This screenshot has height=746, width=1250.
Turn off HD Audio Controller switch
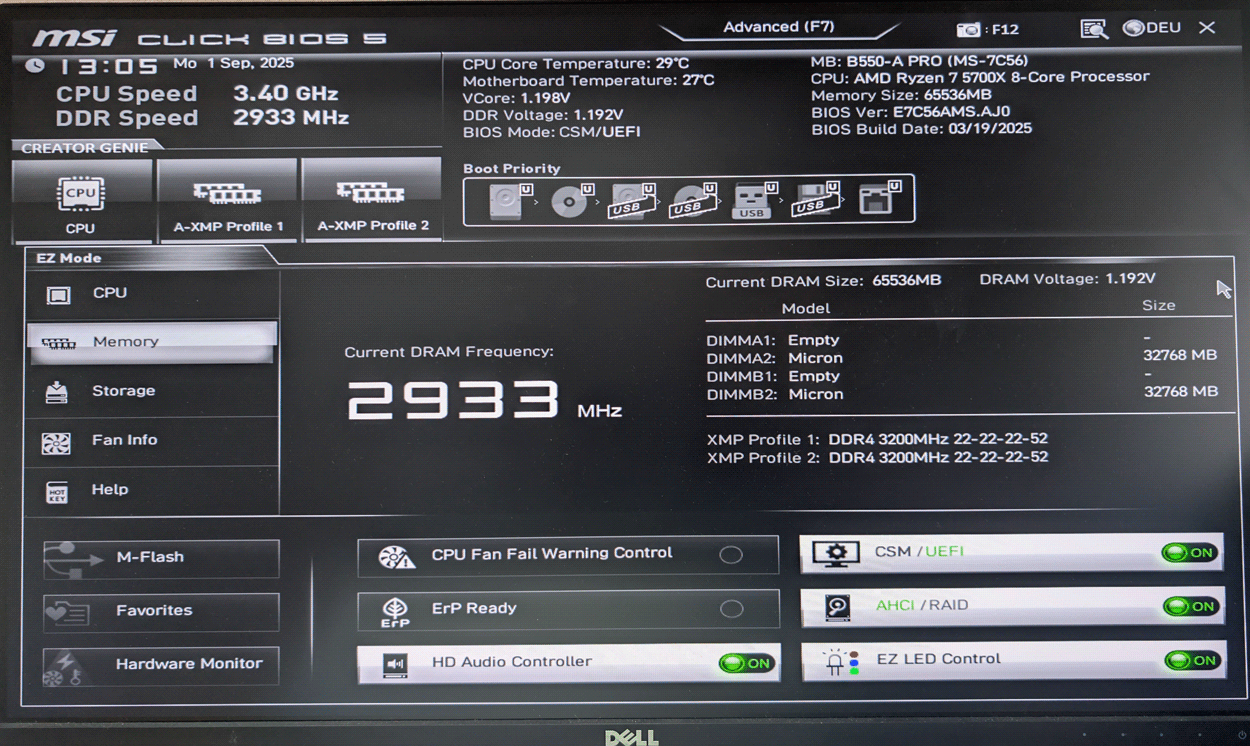click(x=747, y=663)
